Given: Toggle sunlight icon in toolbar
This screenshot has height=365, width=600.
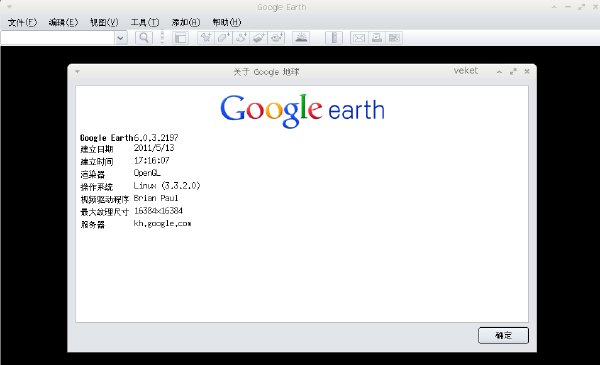Looking at the screenshot, I should tap(301, 37).
